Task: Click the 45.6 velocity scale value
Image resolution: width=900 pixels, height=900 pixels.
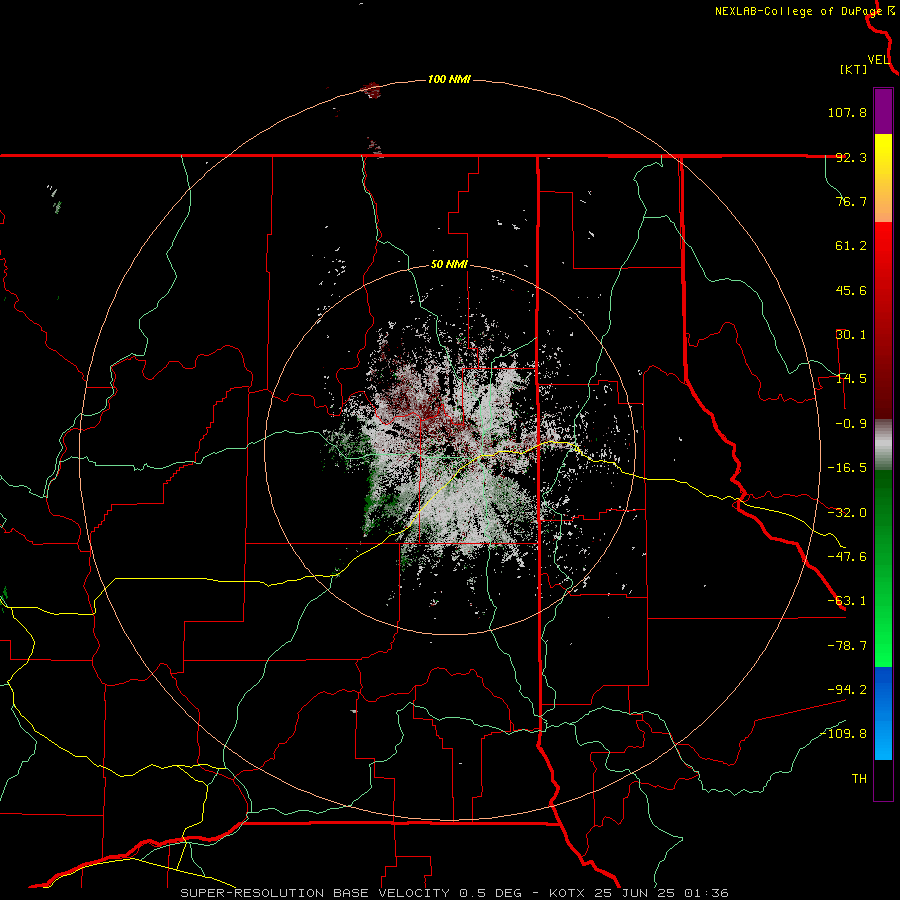Action: (851, 290)
